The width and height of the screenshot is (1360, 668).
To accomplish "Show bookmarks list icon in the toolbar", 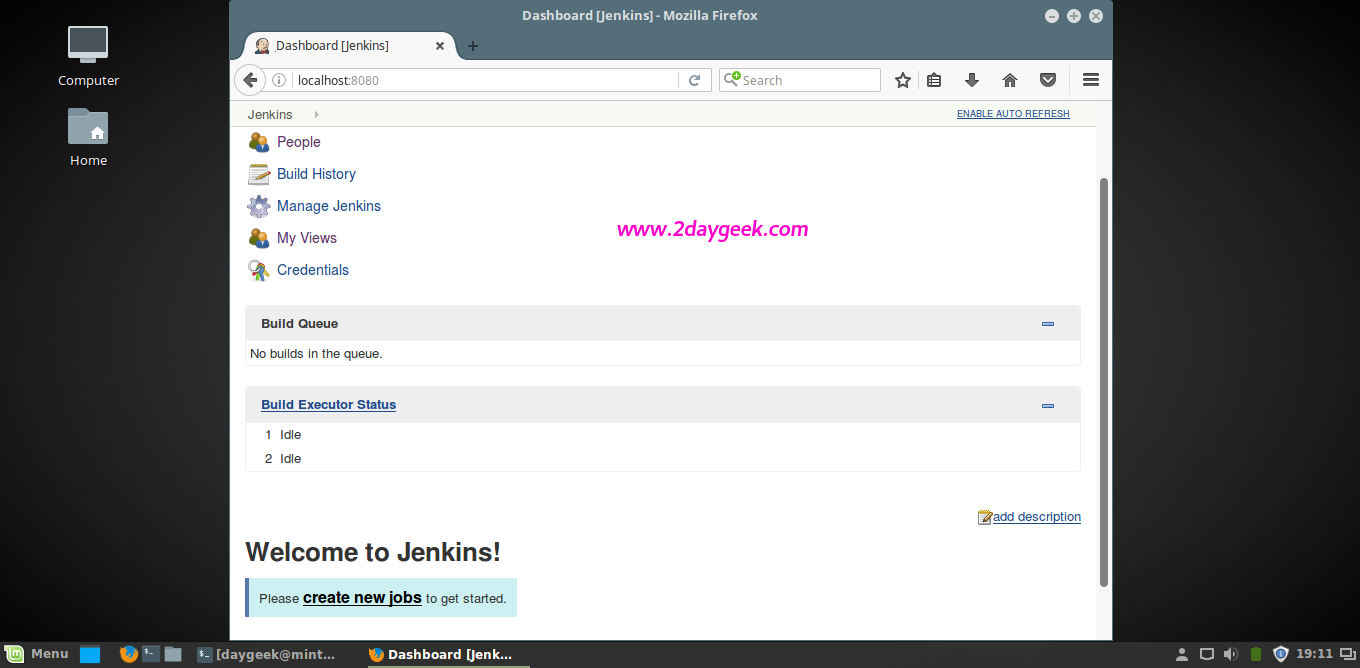I will point(934,80).
